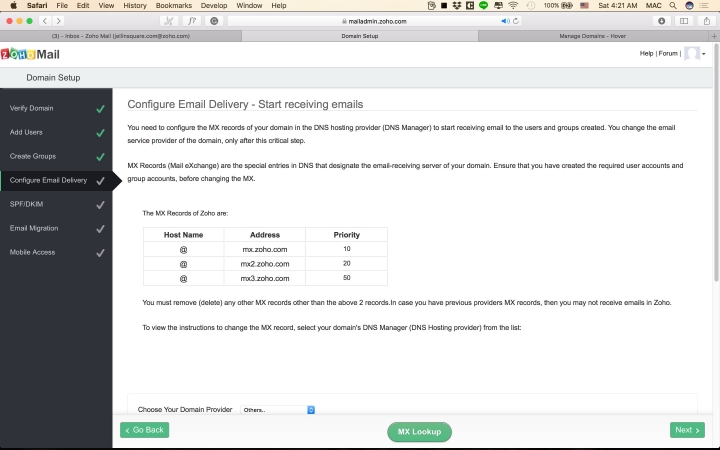Image resolution: width=720 pixels, height=450 pixels.
Task: Open the Forum link
Action: coord(668,54)
